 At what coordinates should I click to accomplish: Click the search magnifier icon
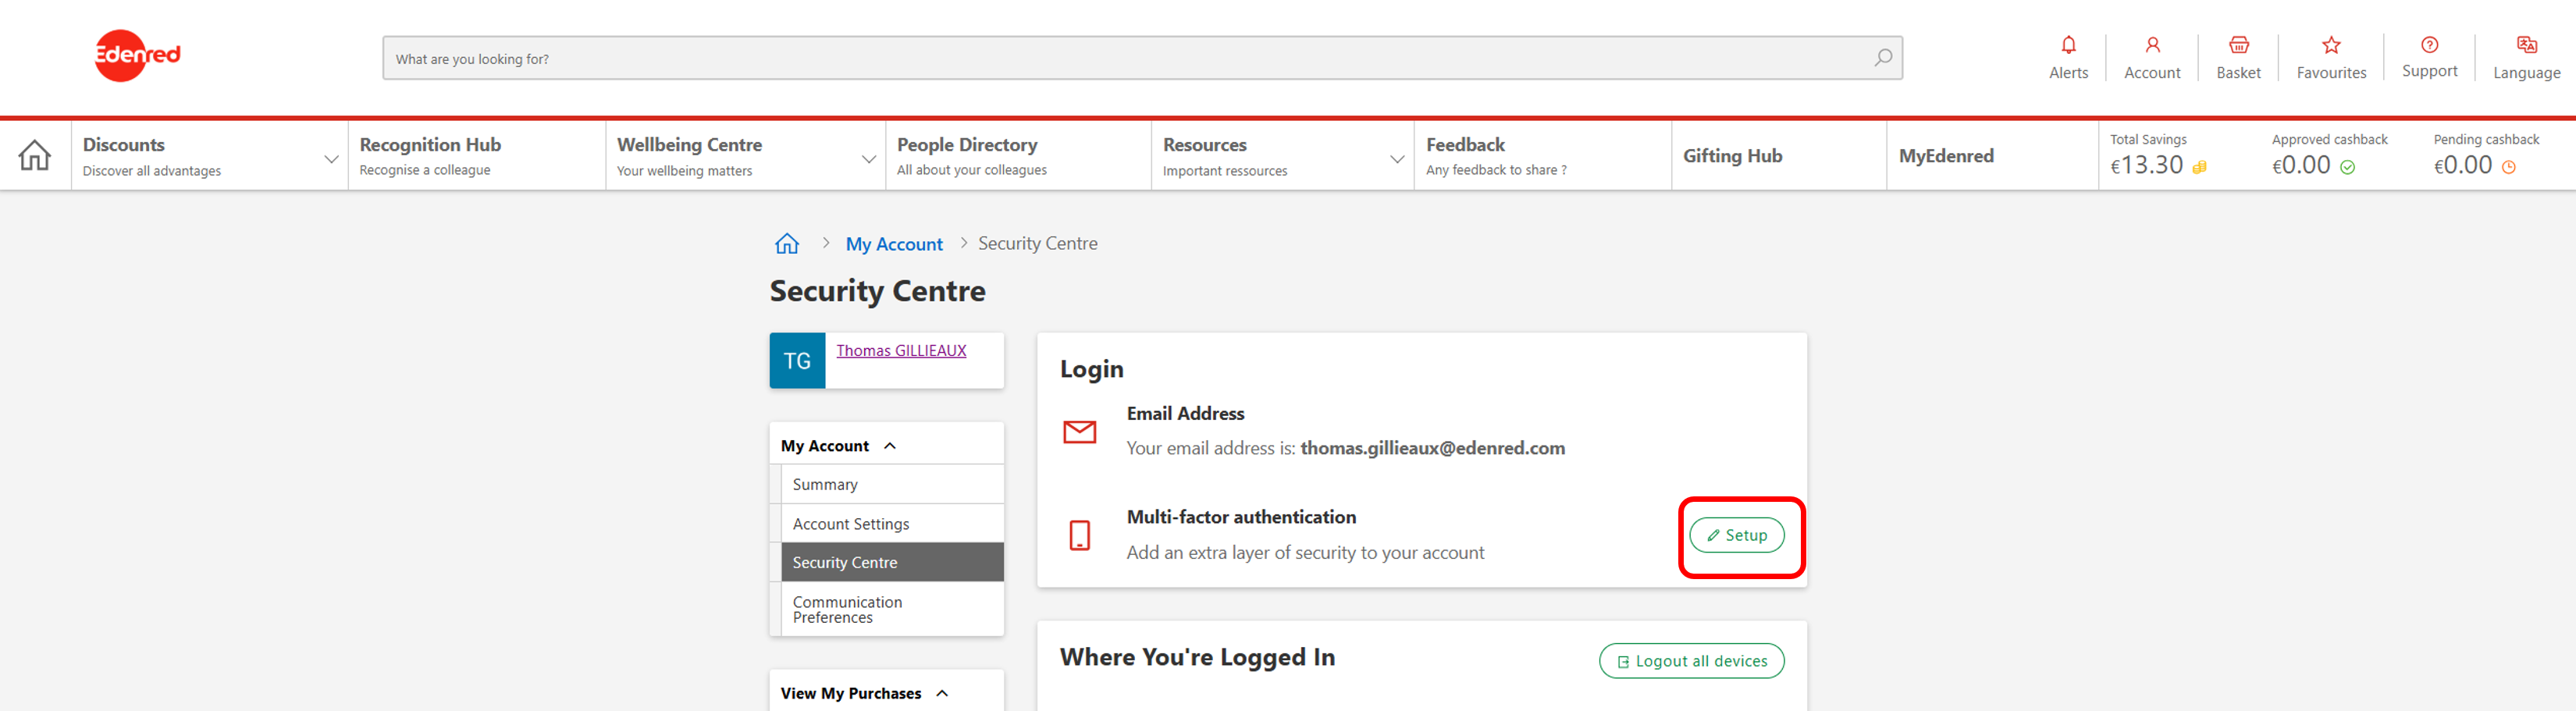point(1882,58)
